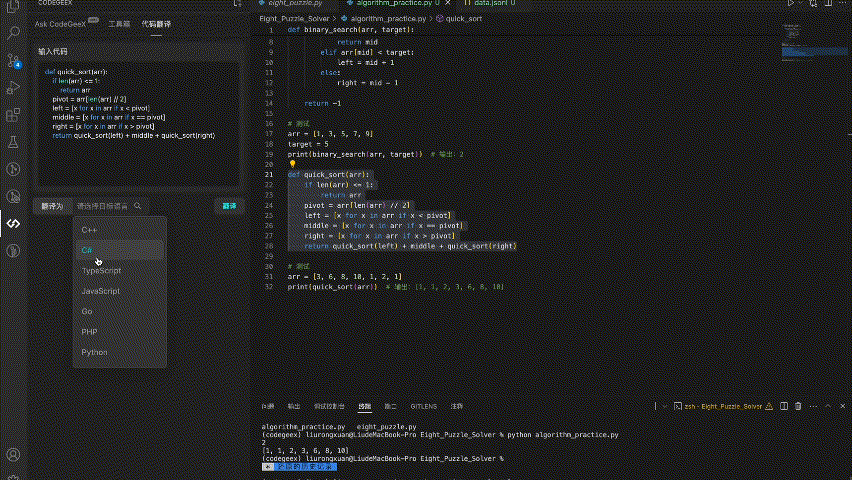Open the Accounts icon in activity bar
852x480 pixels.
[14, 455]
